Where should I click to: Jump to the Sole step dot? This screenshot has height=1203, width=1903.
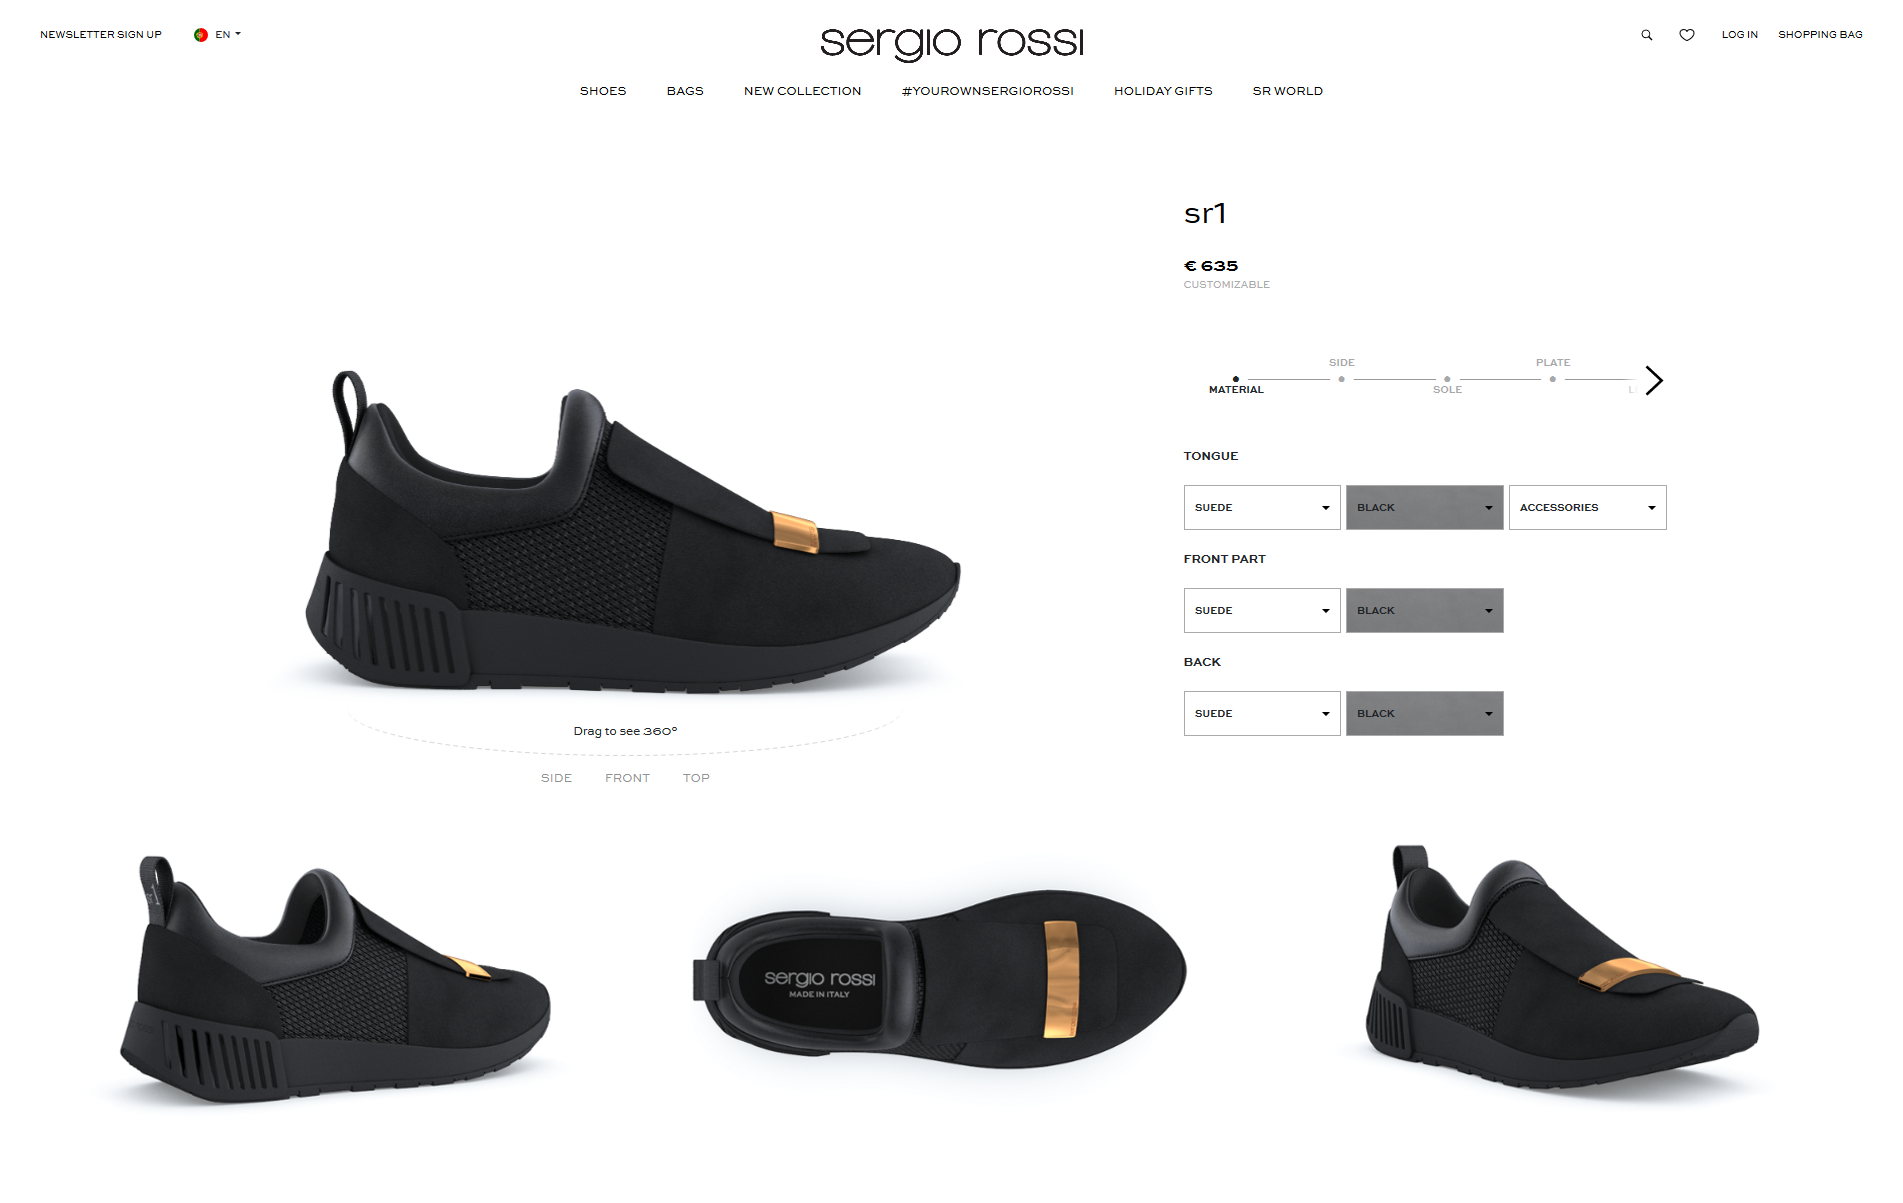[1447, 379]
